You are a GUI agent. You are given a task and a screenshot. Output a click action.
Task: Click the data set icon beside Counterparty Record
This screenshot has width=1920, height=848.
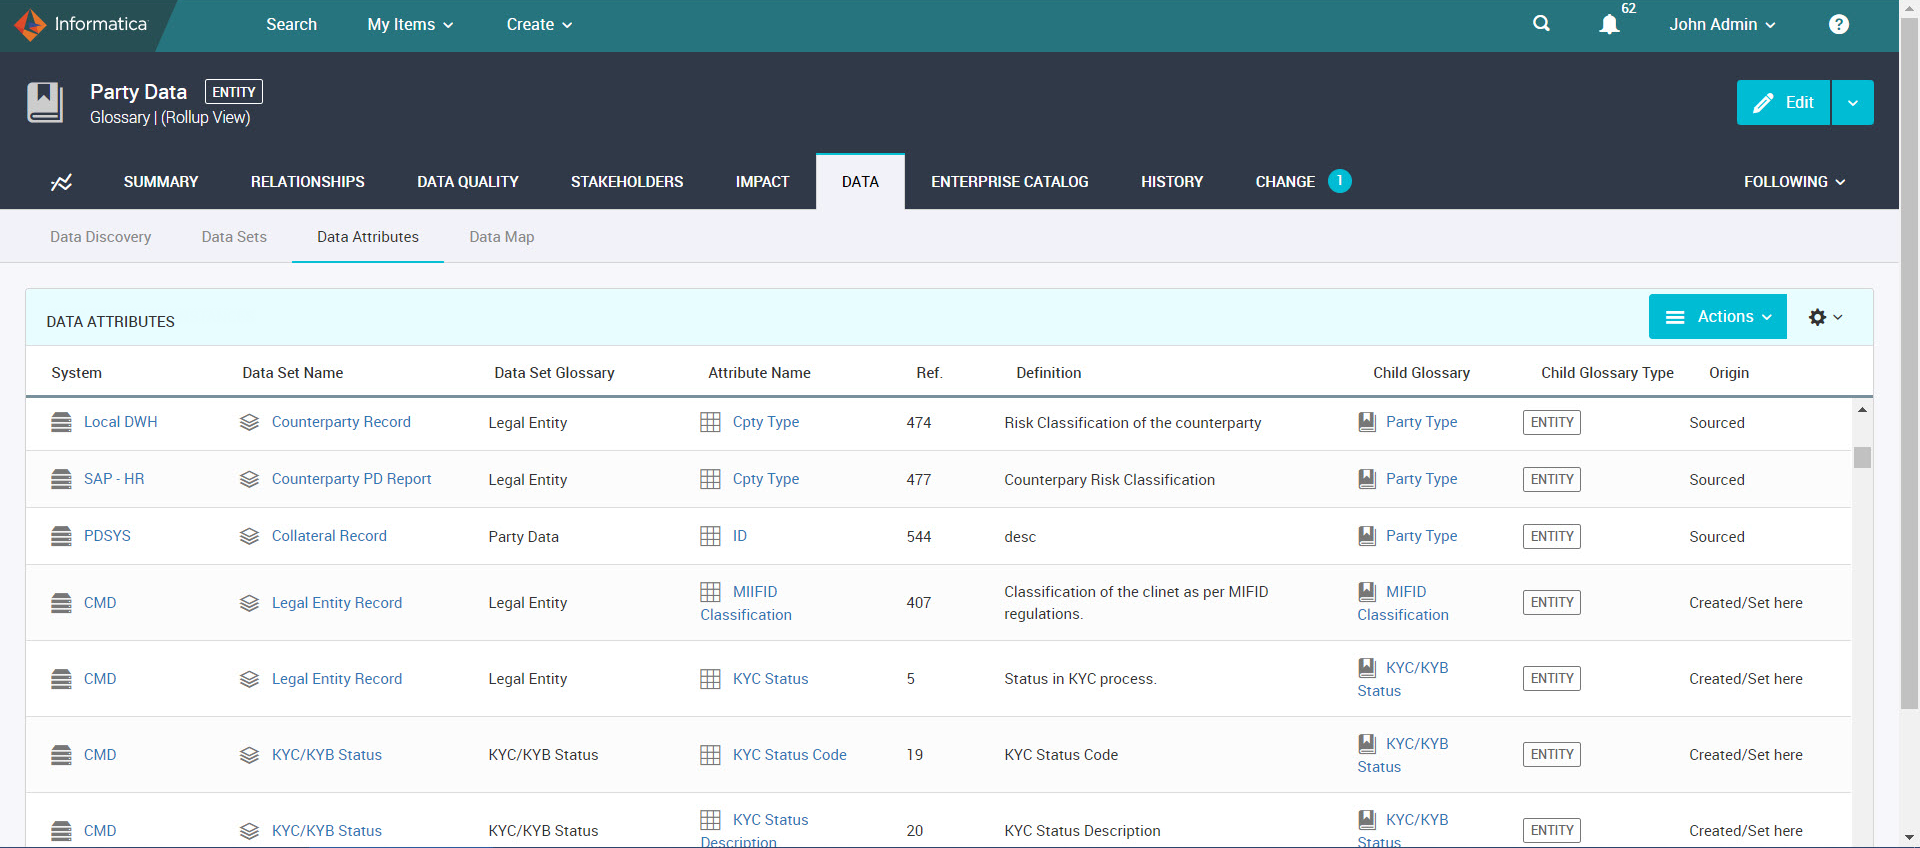point(249,422)
